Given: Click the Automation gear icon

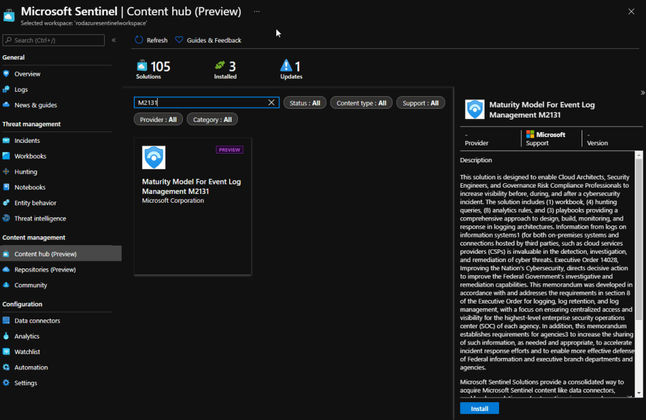Looking at the screenshot, I should 6,367.
